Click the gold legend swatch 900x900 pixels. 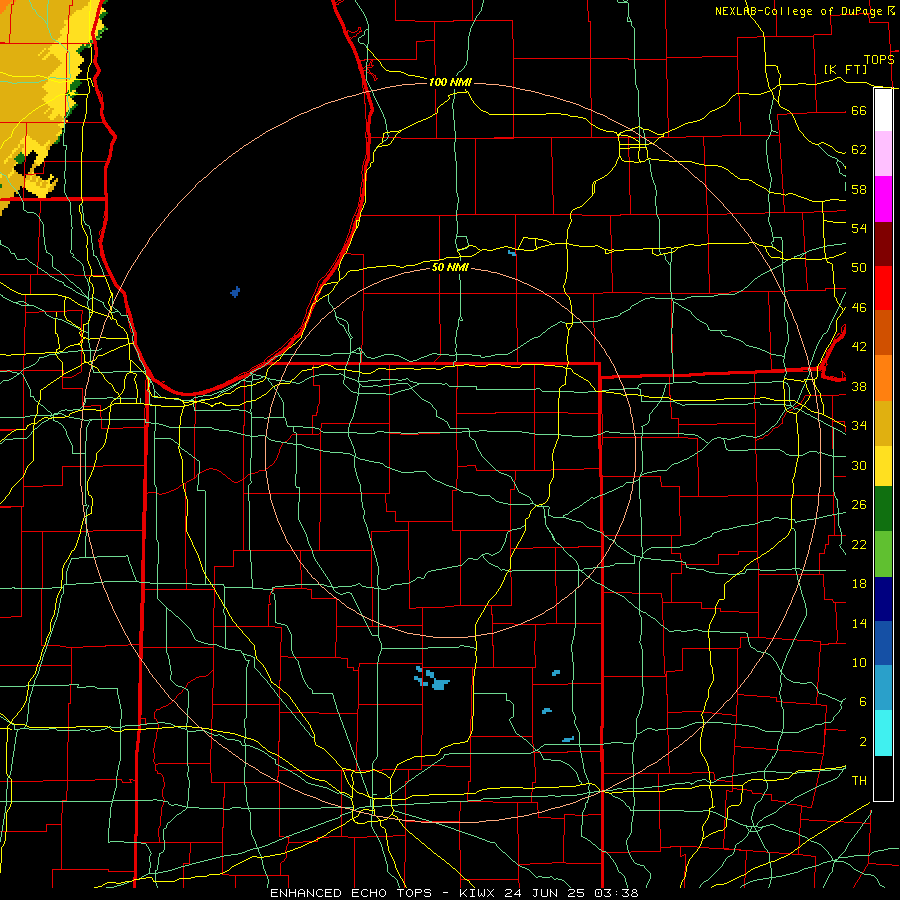(x=883, y=423)
